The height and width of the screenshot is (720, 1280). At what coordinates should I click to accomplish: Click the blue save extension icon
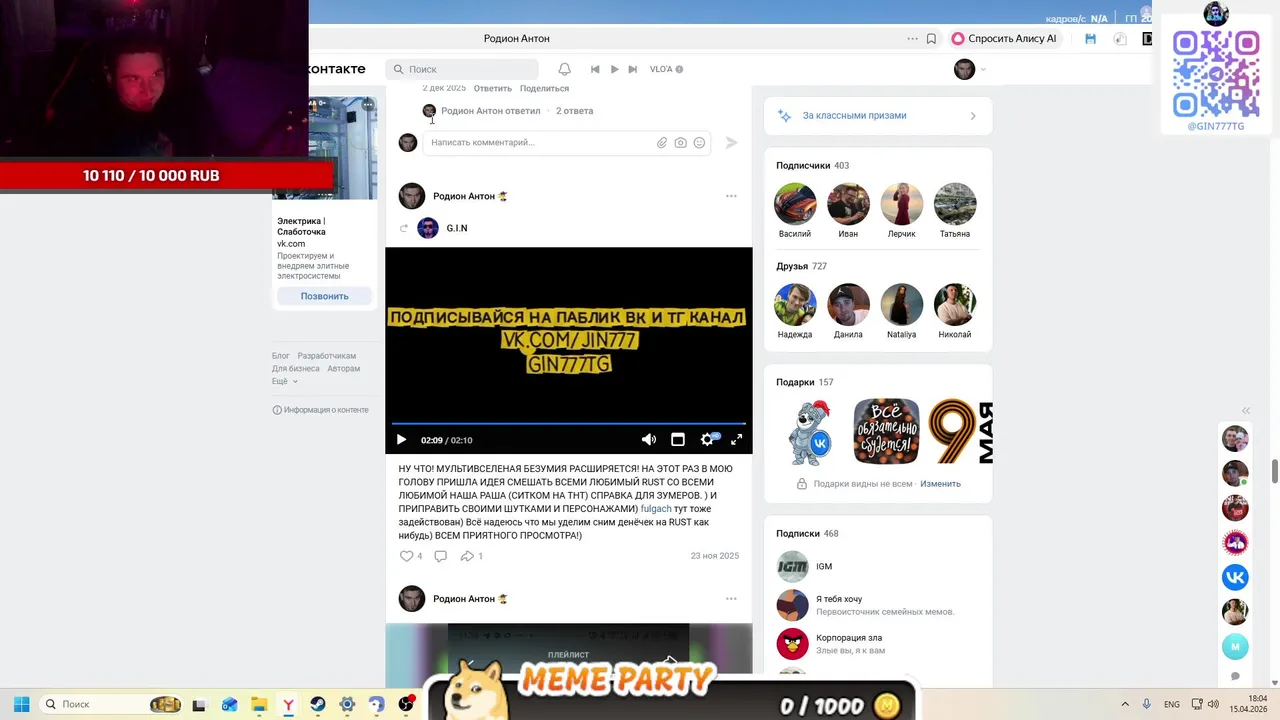click(x=1091, y=39)
